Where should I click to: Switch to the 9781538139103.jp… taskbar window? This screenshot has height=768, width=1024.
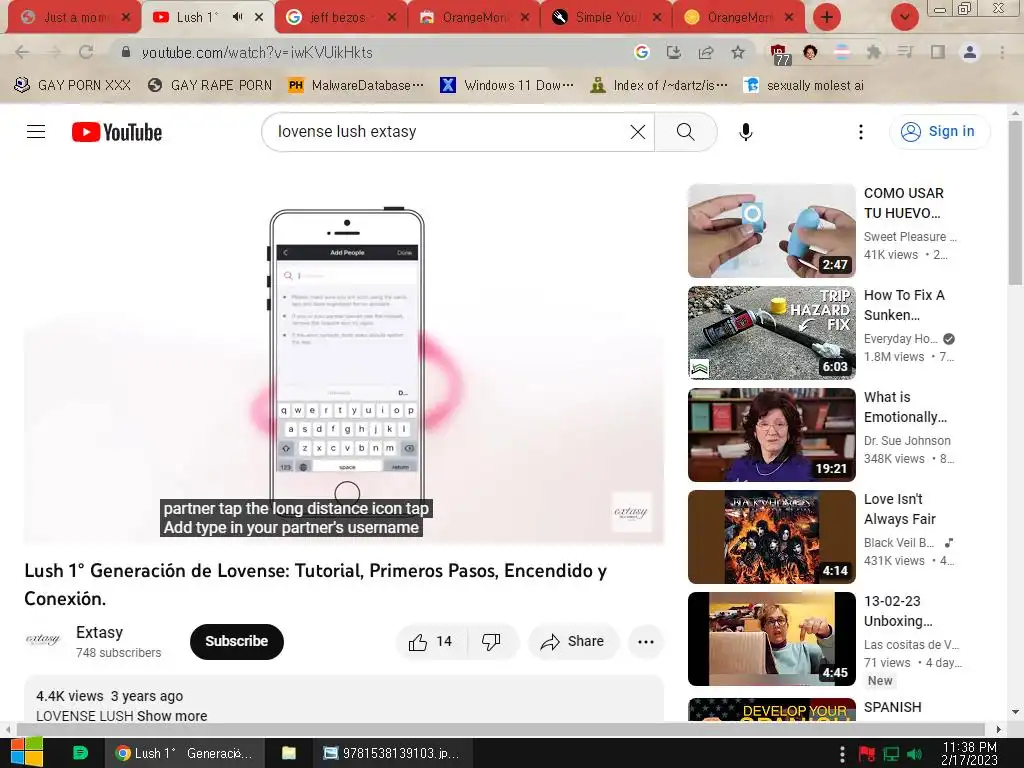coord(391,753)
